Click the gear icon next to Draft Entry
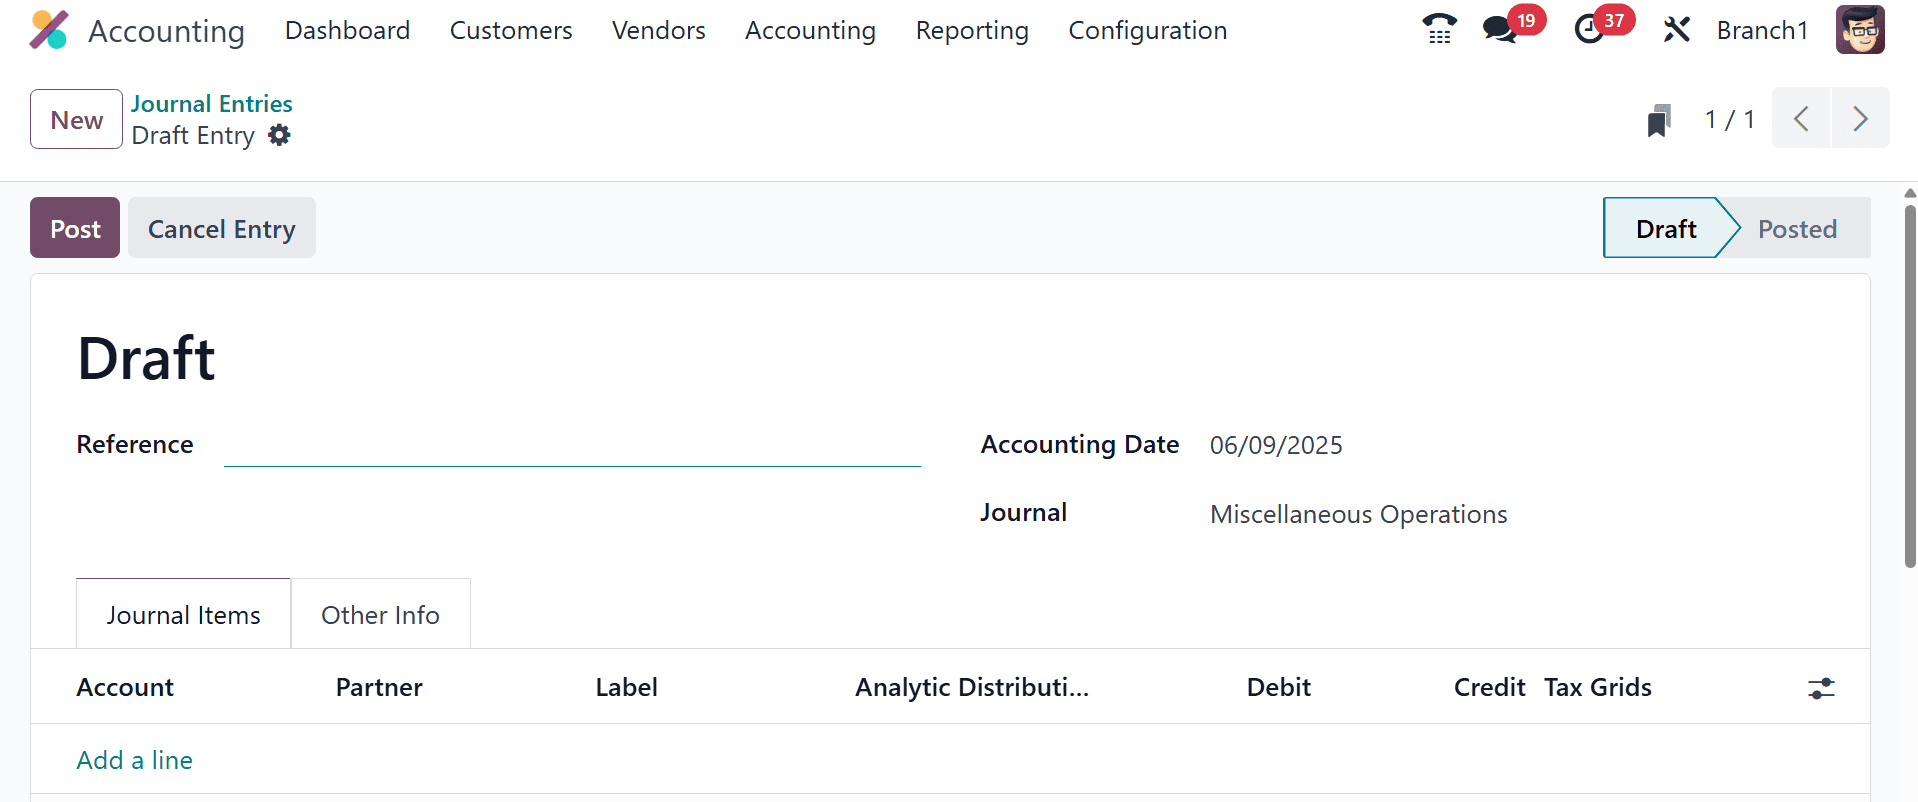 point(279,135)
